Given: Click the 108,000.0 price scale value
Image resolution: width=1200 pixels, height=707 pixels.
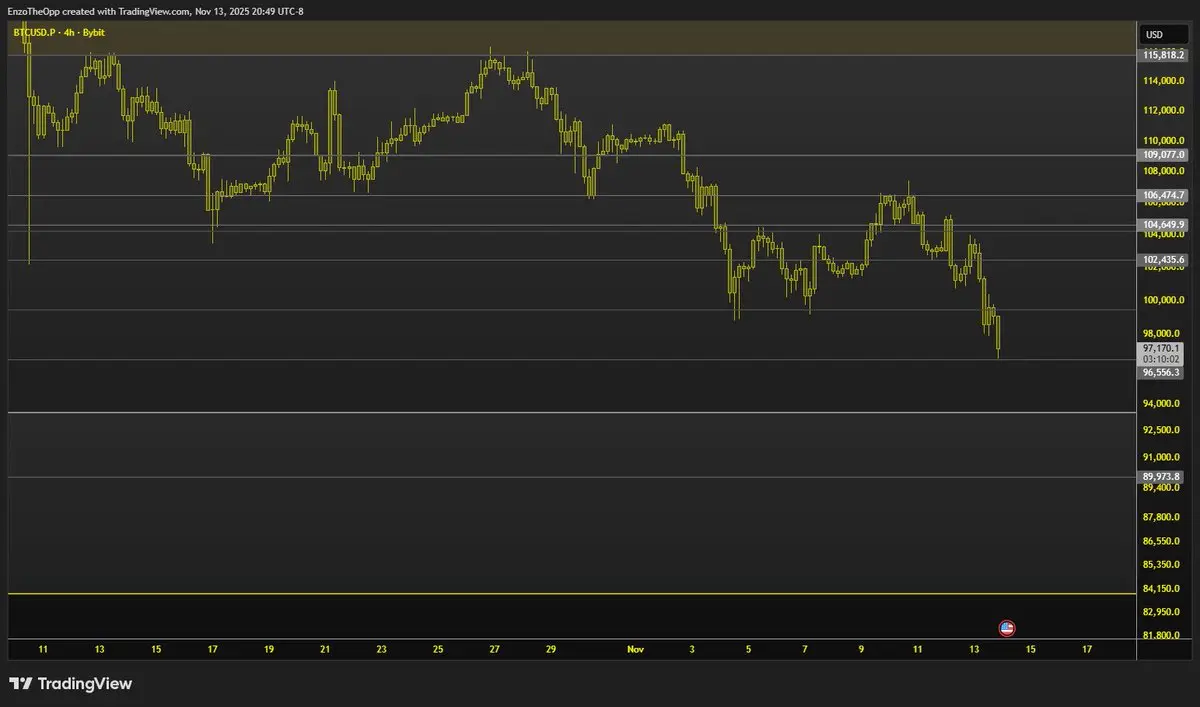Looking at the screenshot, I should click(x=1164, y=171).
